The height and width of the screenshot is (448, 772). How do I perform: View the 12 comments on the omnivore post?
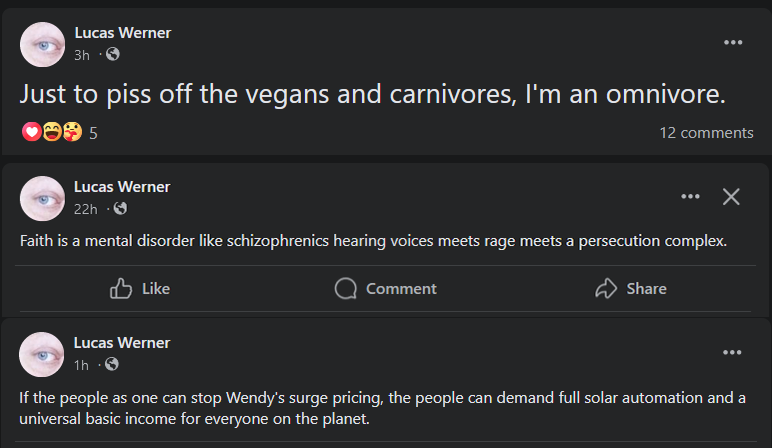706,133
